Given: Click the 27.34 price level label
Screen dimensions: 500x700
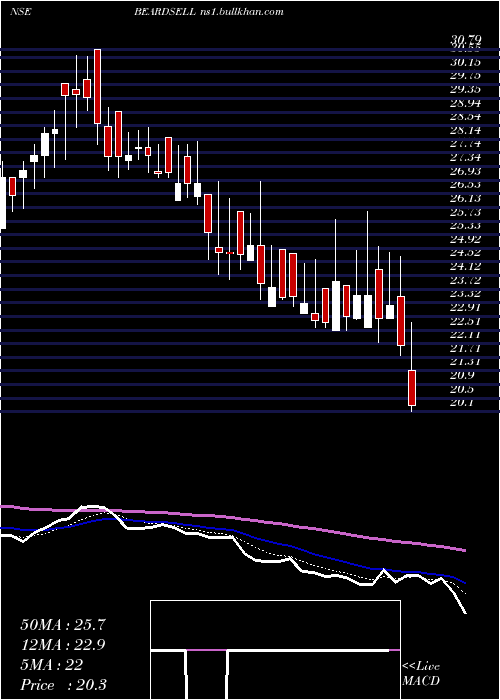Looking at the screenshot, I should 466,158.
